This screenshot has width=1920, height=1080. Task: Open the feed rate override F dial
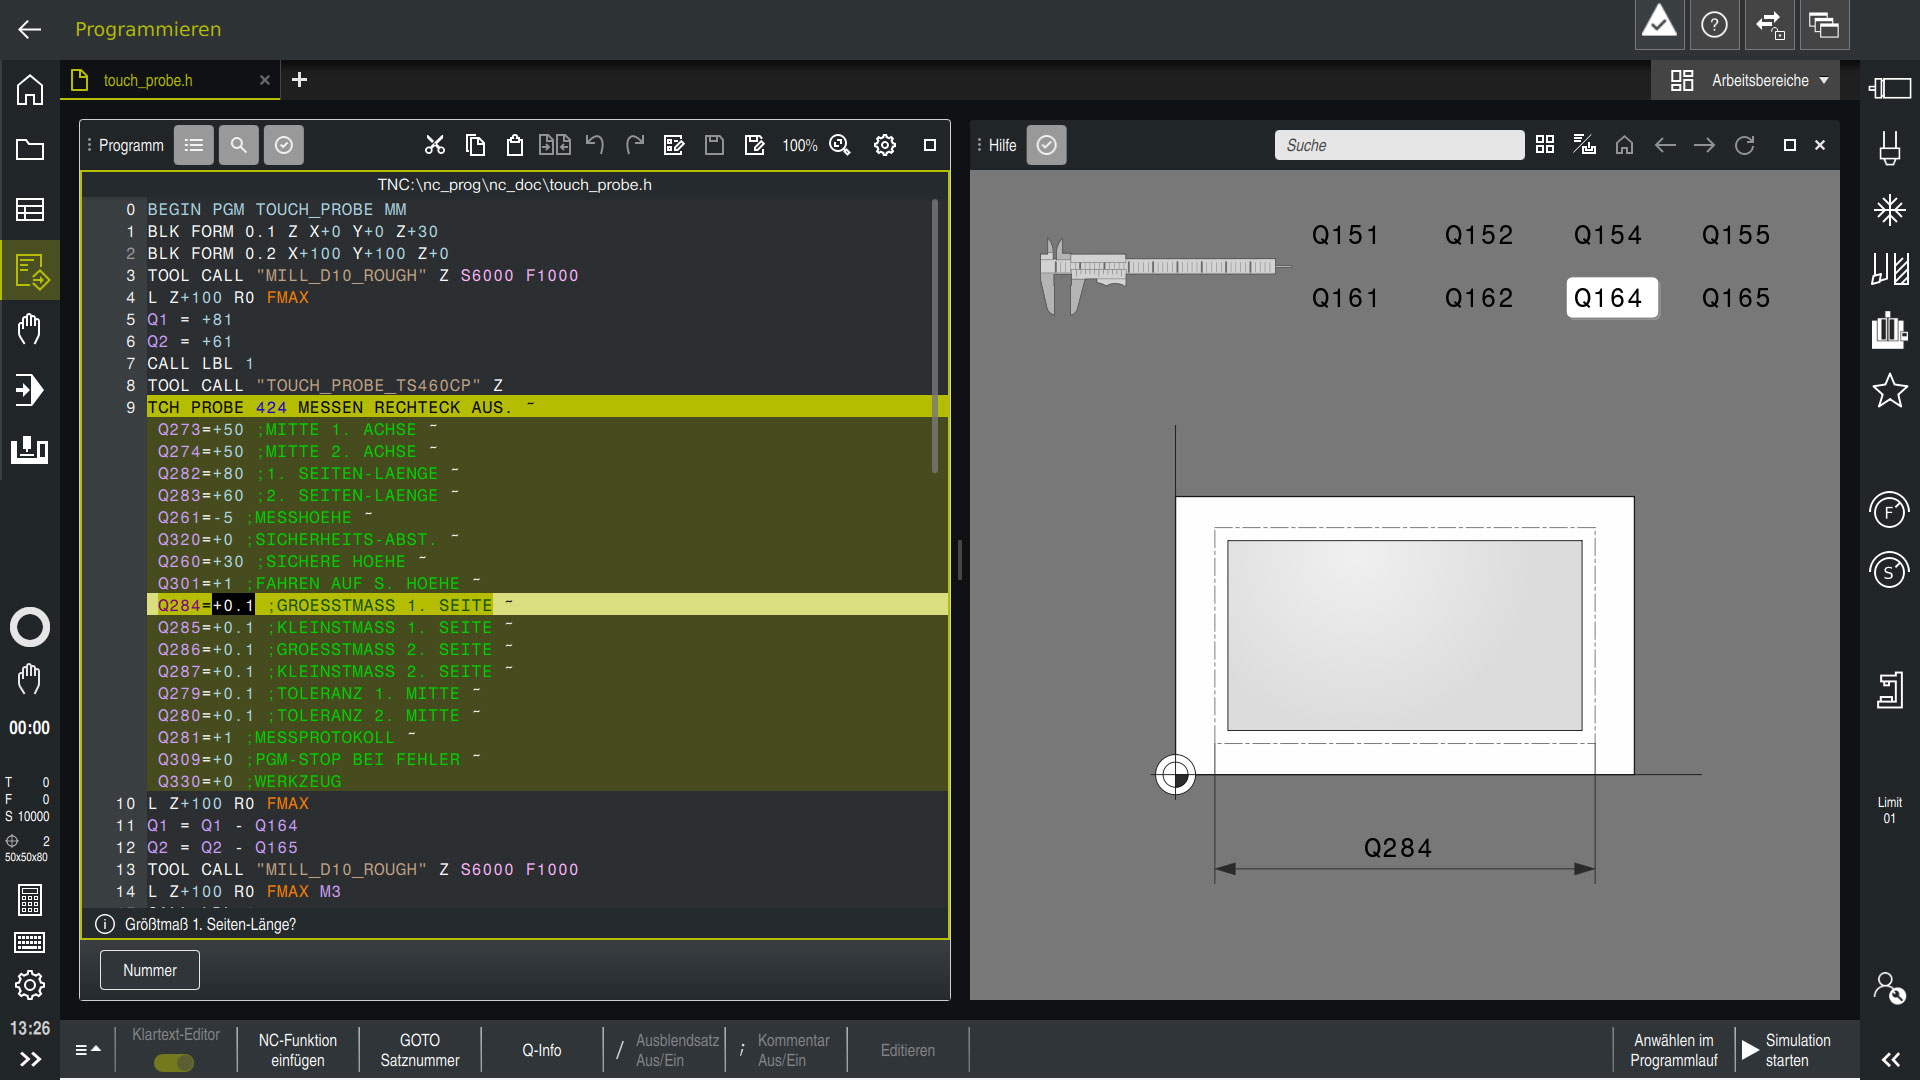(x=1889, y=512)
